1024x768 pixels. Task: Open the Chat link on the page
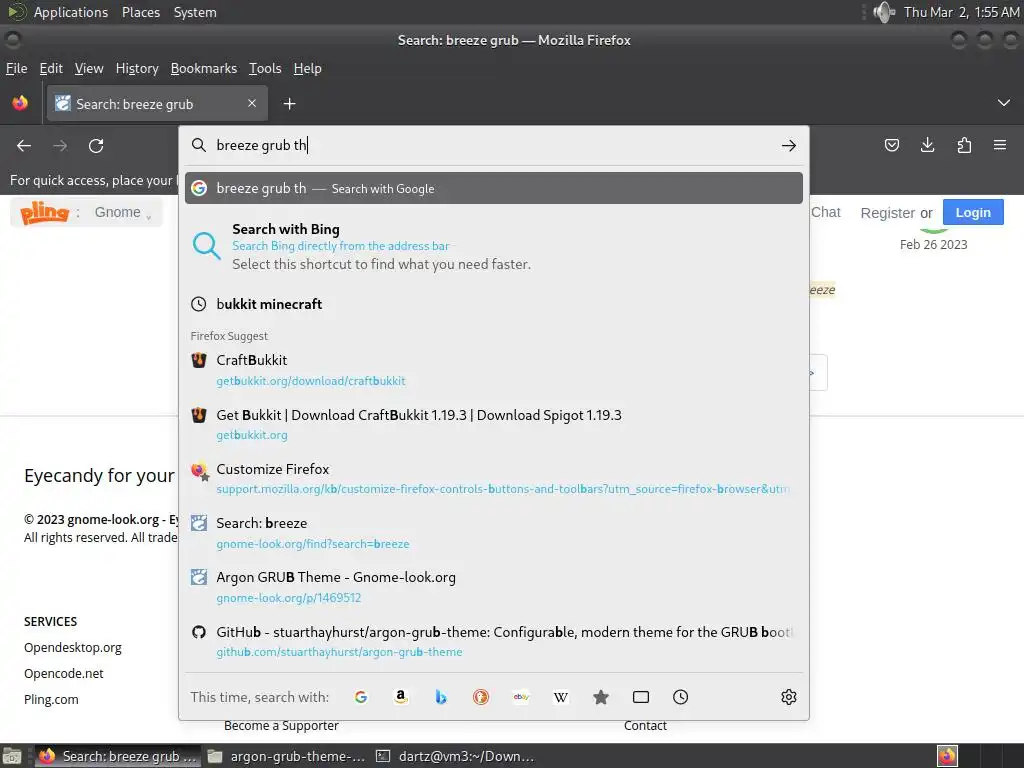825,212
